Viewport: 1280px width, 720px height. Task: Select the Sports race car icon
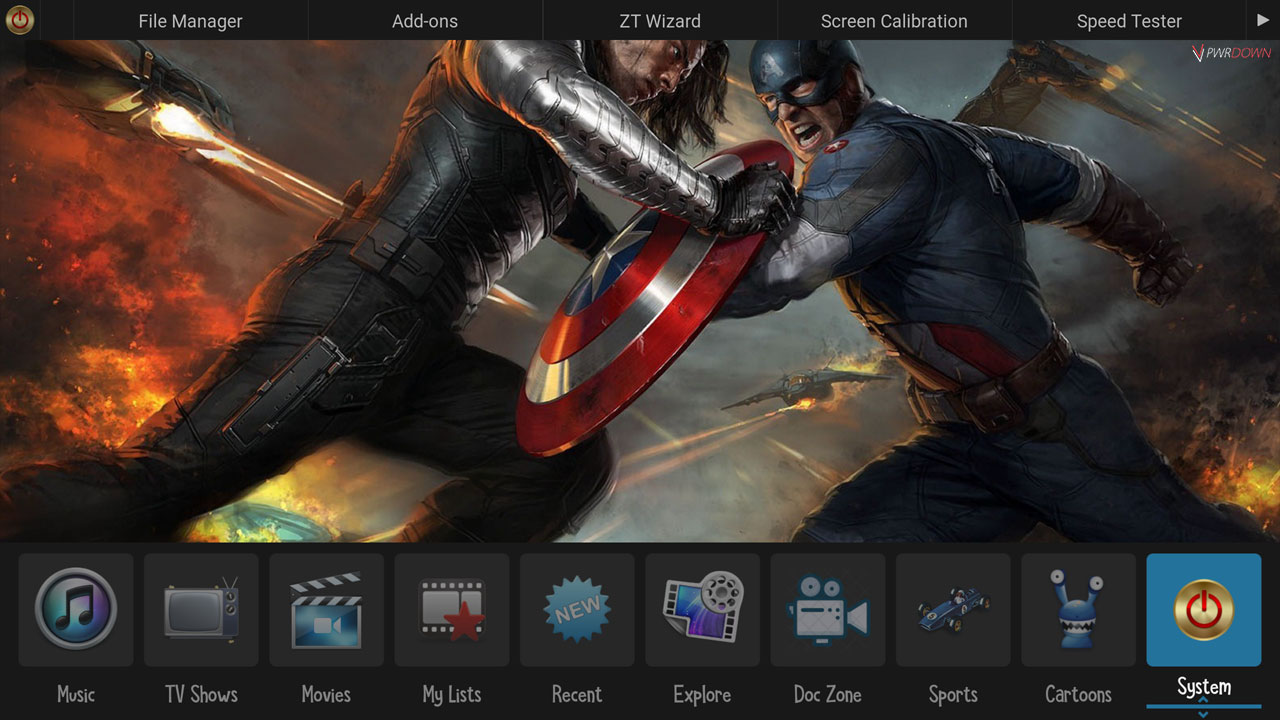pyautogui.click(x=953, y=610)
